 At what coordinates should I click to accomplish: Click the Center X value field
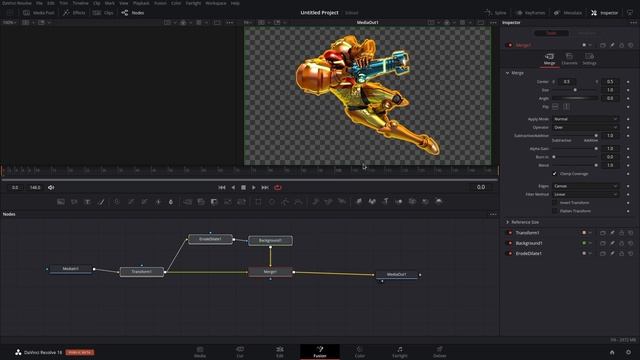567,82
